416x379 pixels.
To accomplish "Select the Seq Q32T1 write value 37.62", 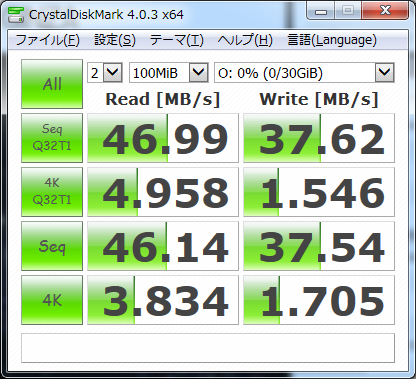I will (x=319, y=138).
